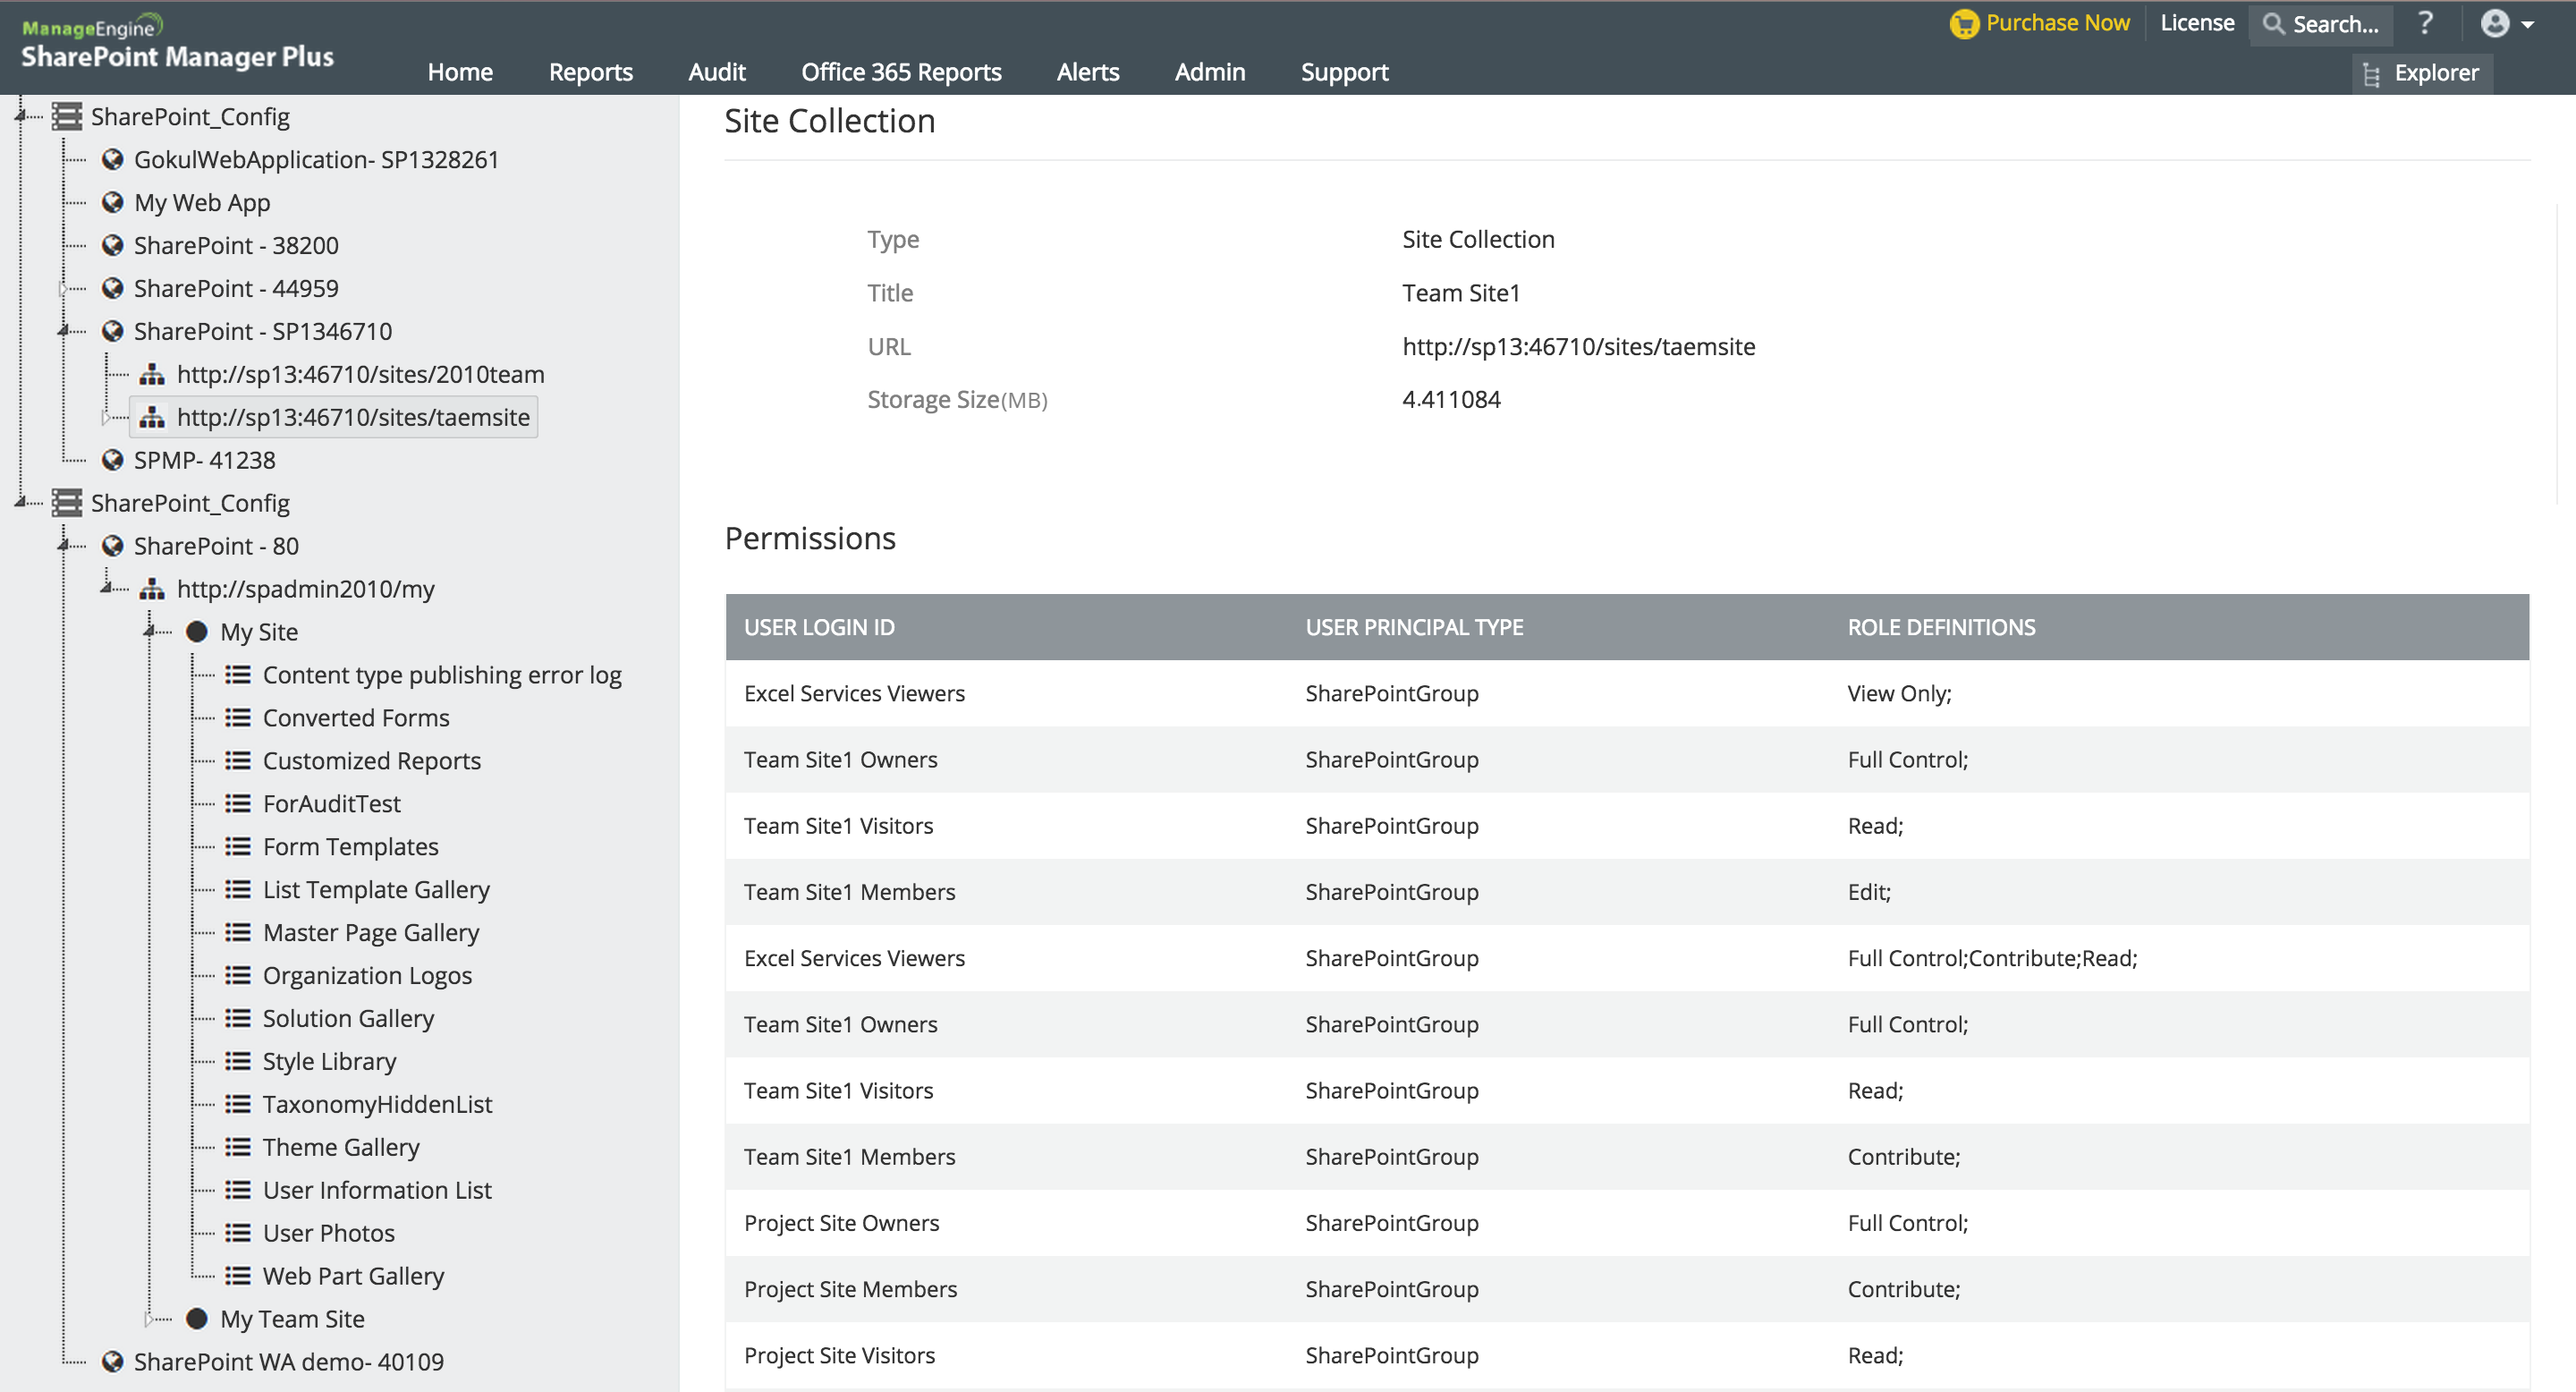Collapse the My Site tree node
This screenshot has height=1392, width=2576.
[x=149, y=632]
